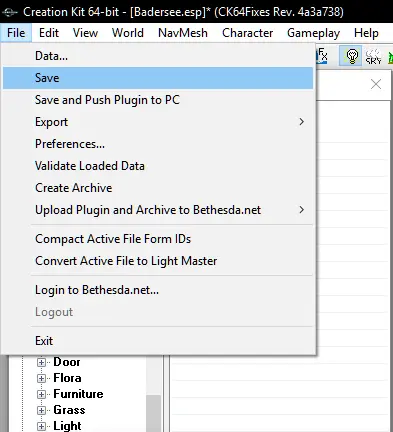Image resolution: width=393 pixels, height=432 pixels.
Task: Toggle the light bulb lighting icon
Action: [x=351, y=56]
